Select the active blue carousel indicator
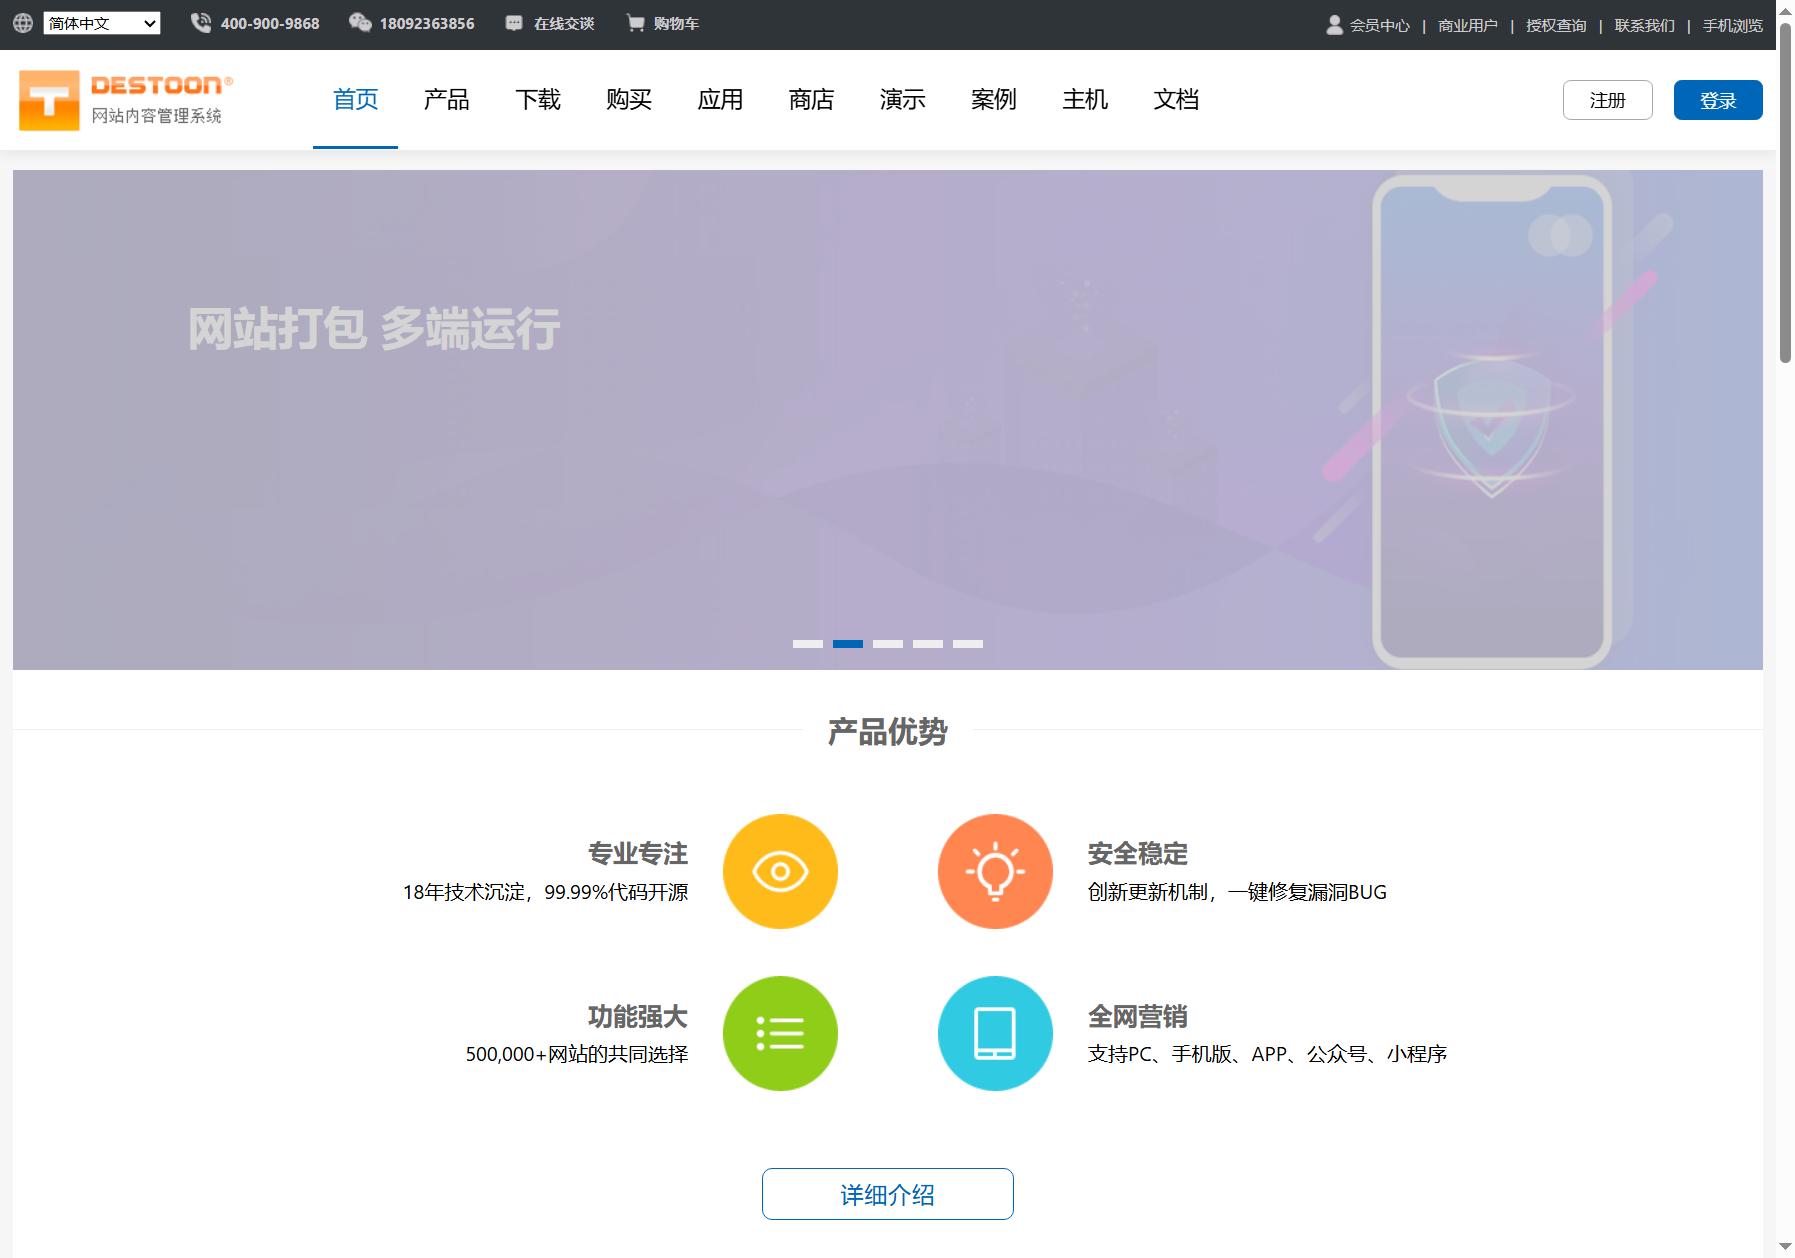The width and height of the screenshot is (1795, 1258). 848,644
